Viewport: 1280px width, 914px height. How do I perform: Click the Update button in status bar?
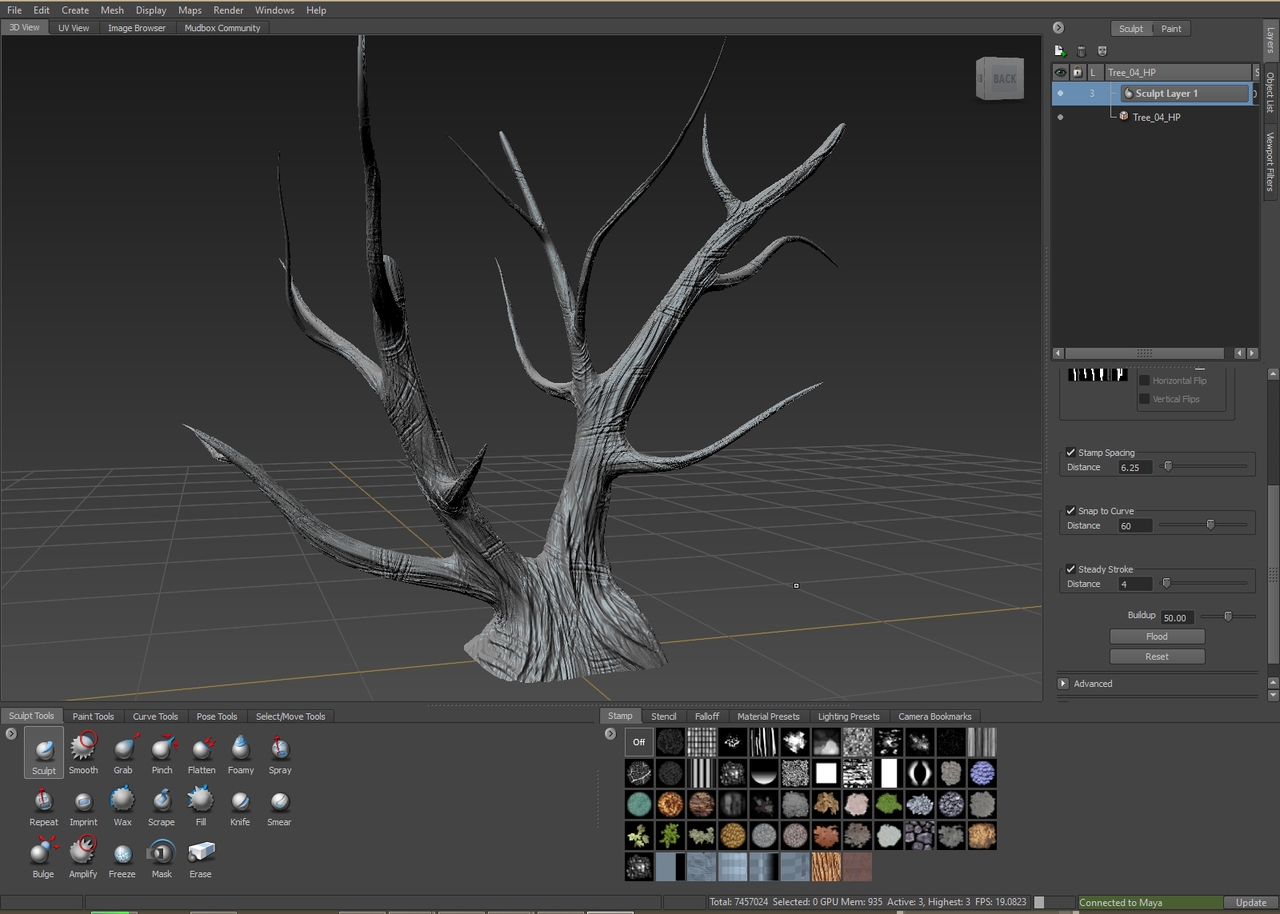click(x=1251, y=902)
